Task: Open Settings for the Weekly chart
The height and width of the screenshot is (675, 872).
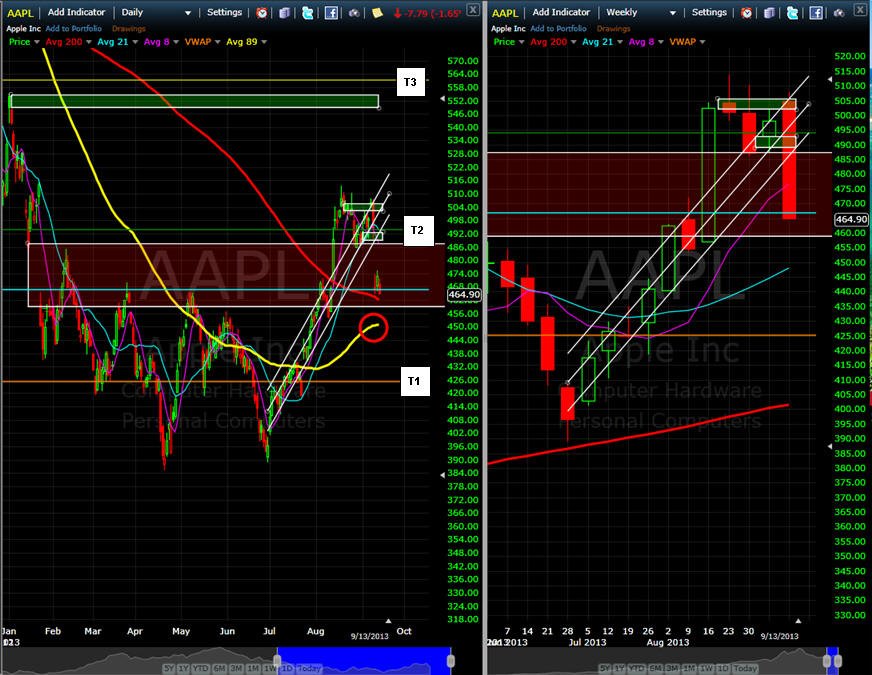Action: pyautogui.click(x=709, y=12)
